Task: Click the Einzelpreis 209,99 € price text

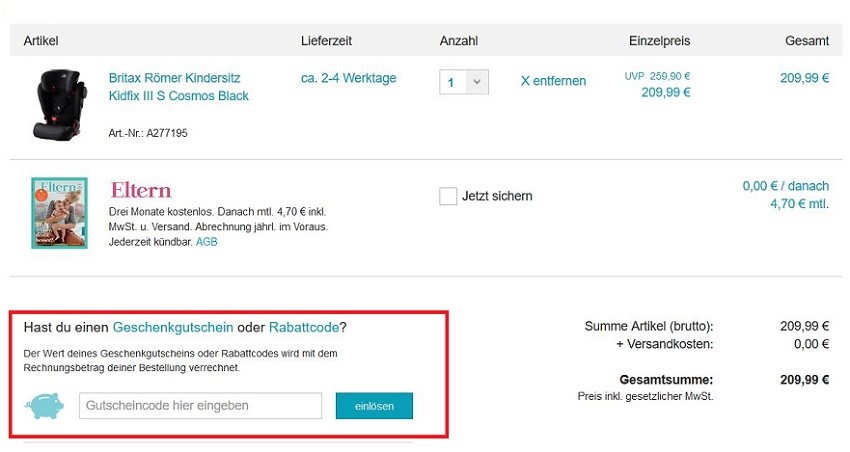Action: pyautogui.click(x=666, y=93)
